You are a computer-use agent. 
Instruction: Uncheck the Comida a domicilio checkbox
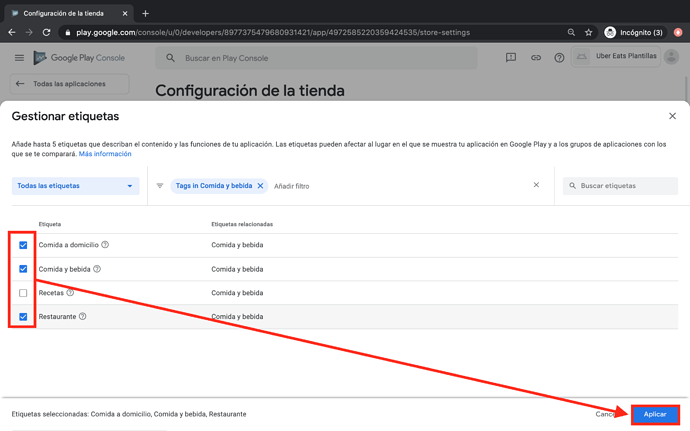(23, 245)
